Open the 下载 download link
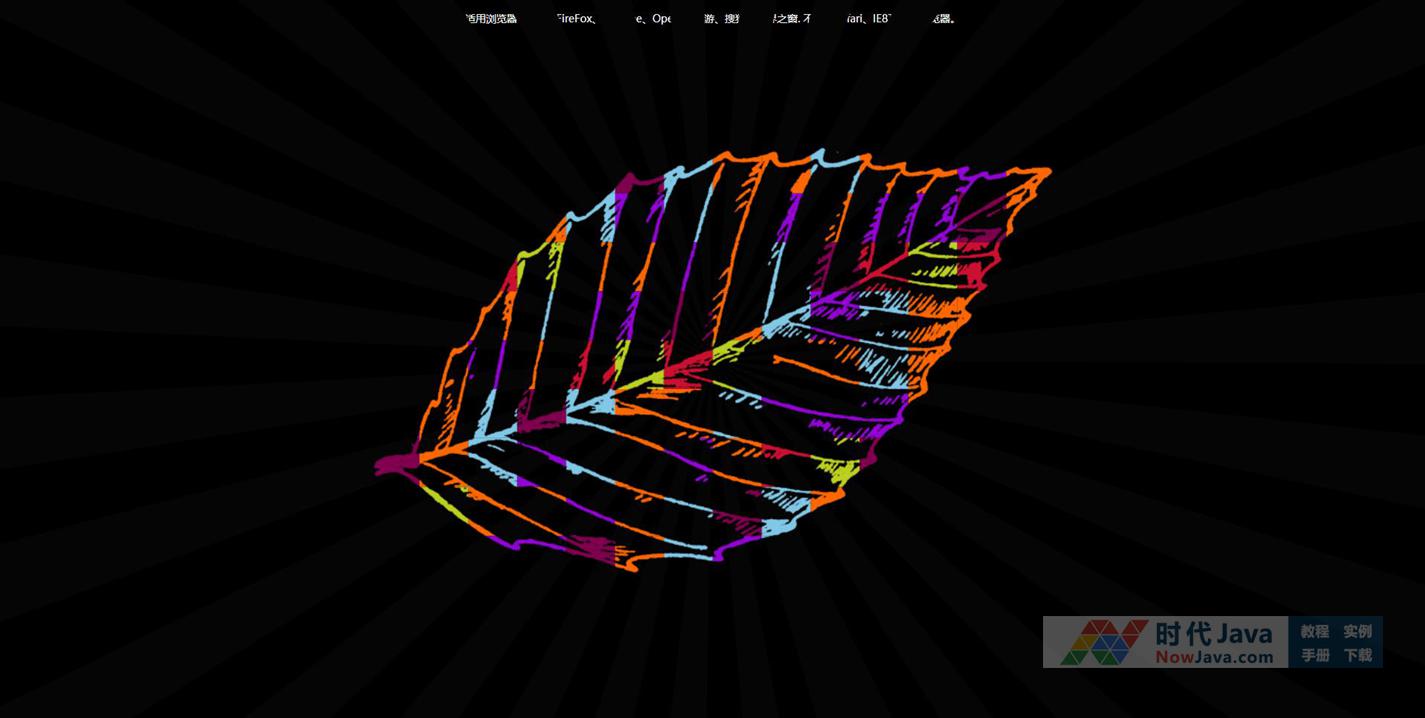 (1357, 655)
